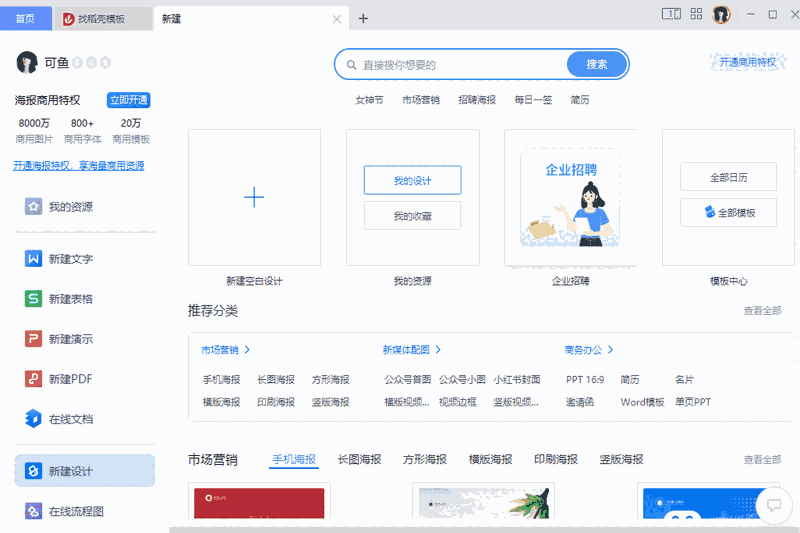Close the 新建 tab
The height and width of the screenshot is (533, 800).
(x=337, y=19)
